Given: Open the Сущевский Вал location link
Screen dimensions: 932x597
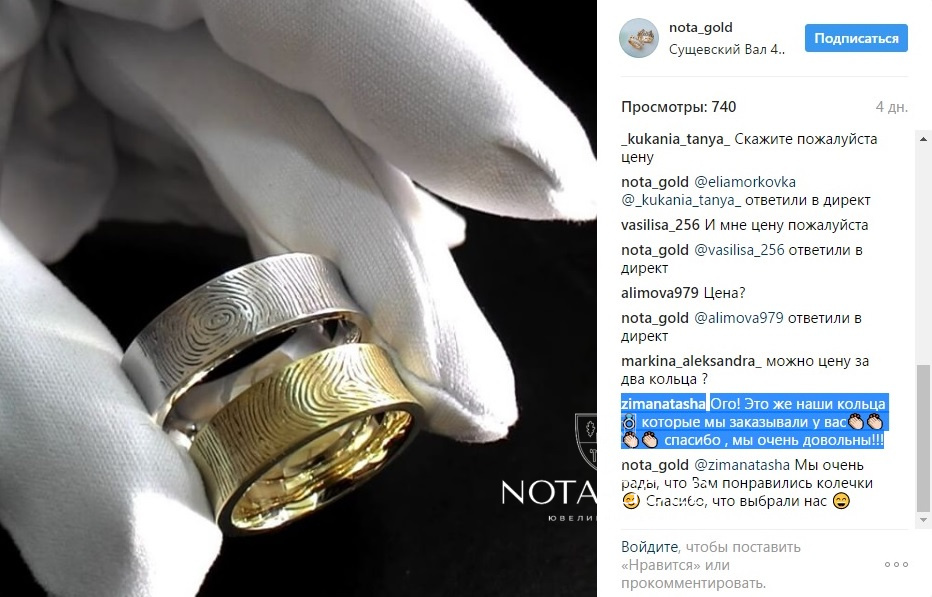Looking at the screenshot, I should click(x=726, y=49).
